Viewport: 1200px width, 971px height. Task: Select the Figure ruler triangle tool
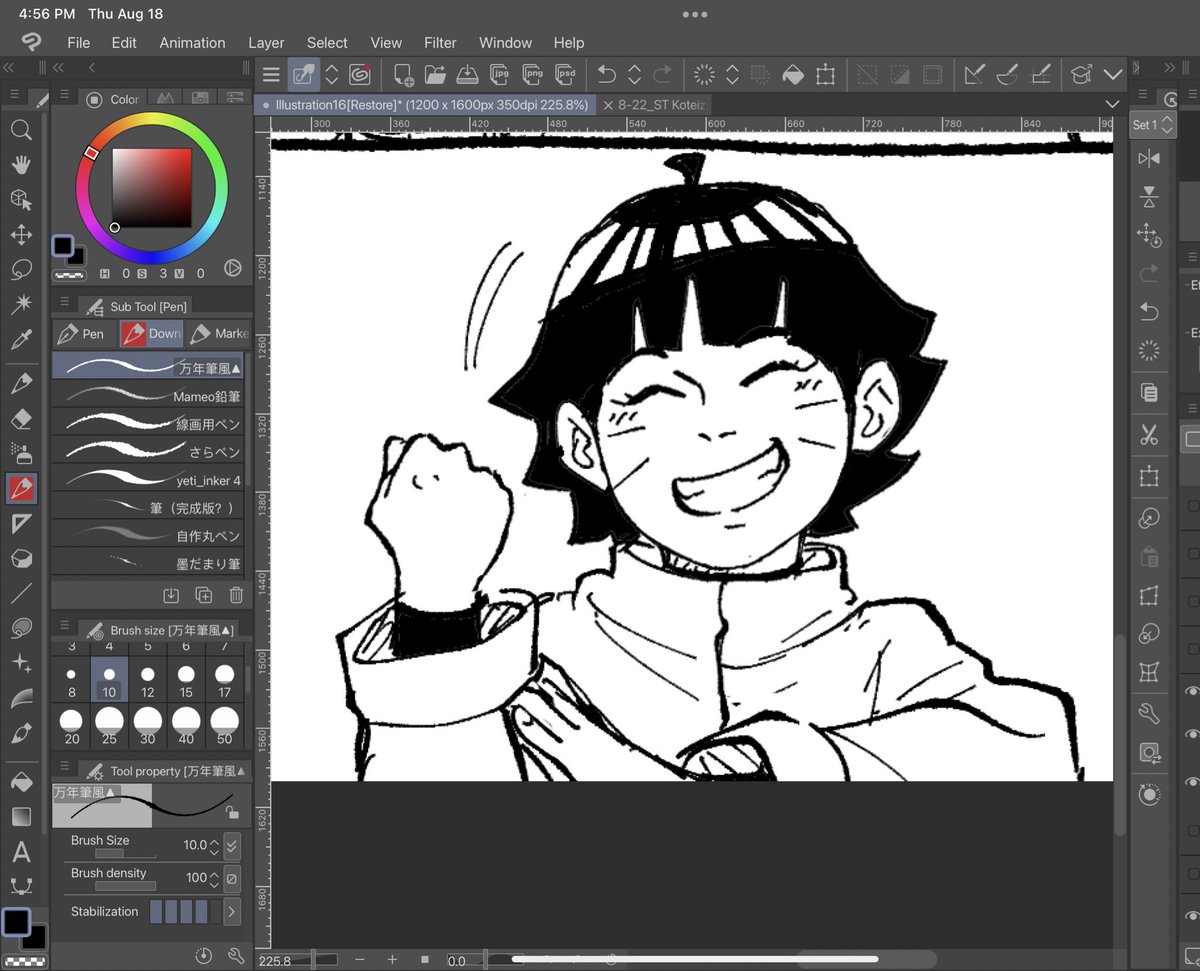[x=21, y=524]
